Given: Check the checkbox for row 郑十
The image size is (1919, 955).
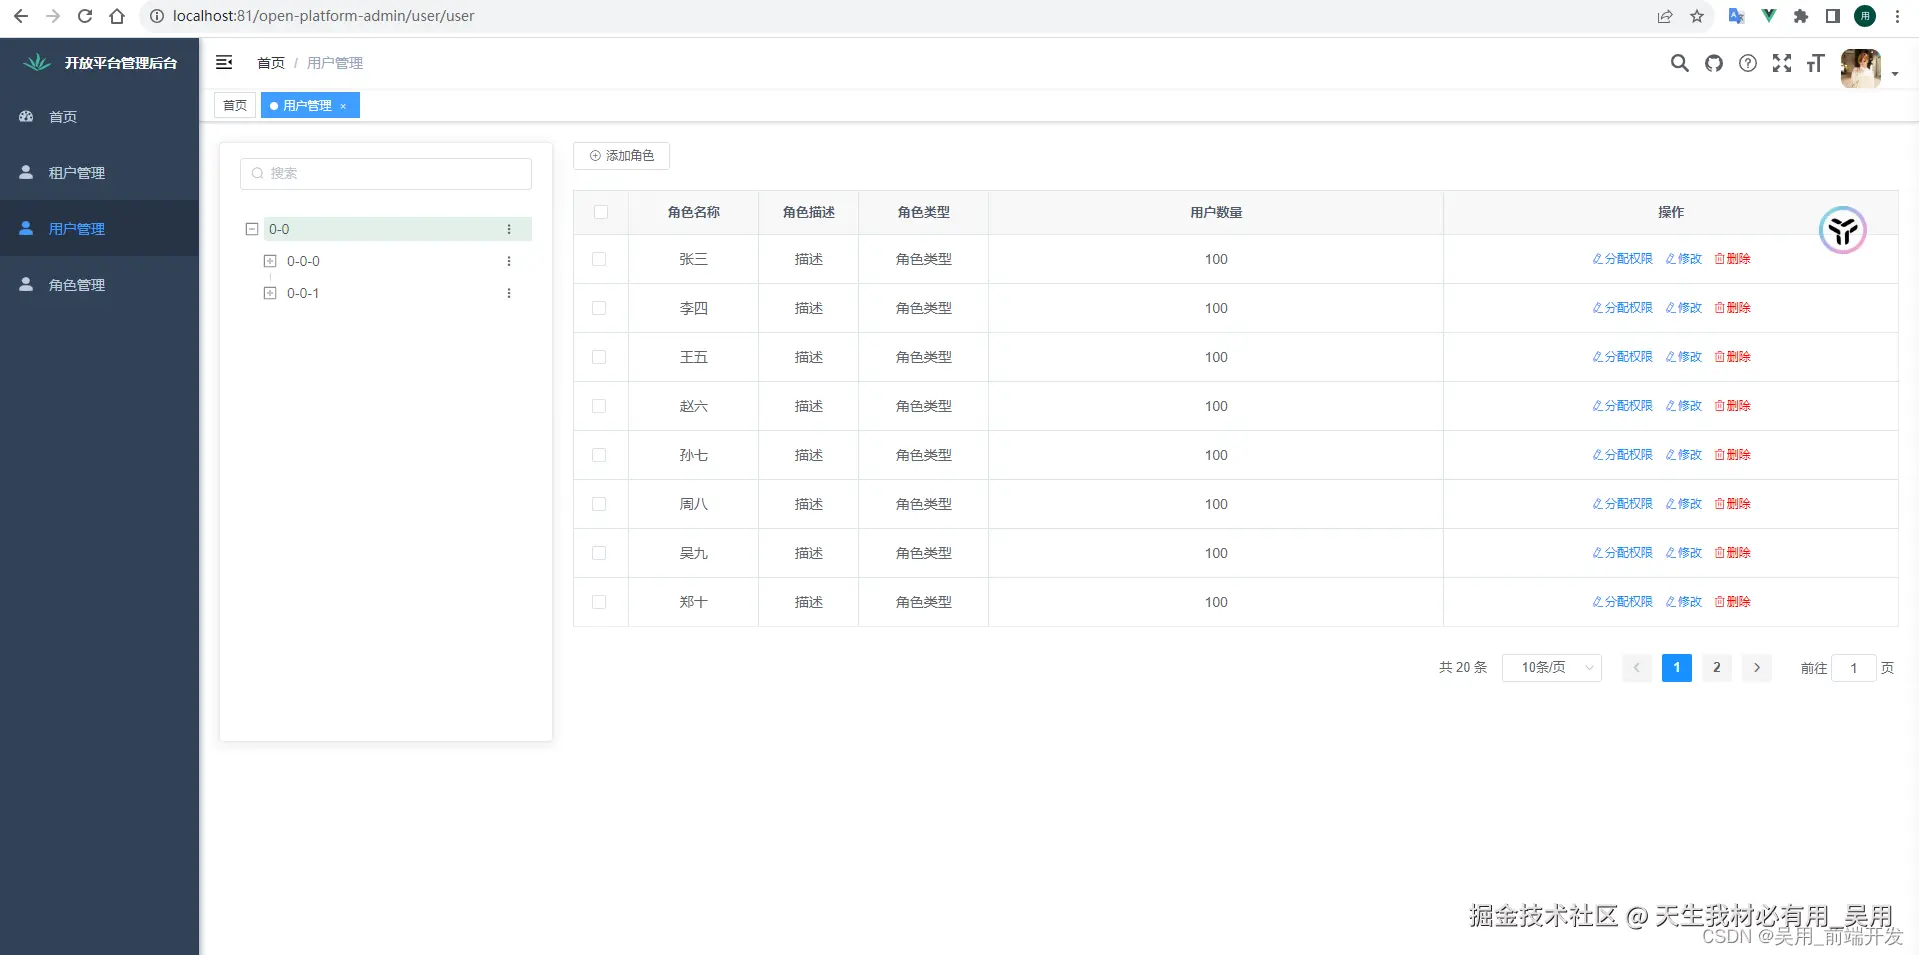Looking at the screenshot, I should pyautogui.click(x=600, y=602).
